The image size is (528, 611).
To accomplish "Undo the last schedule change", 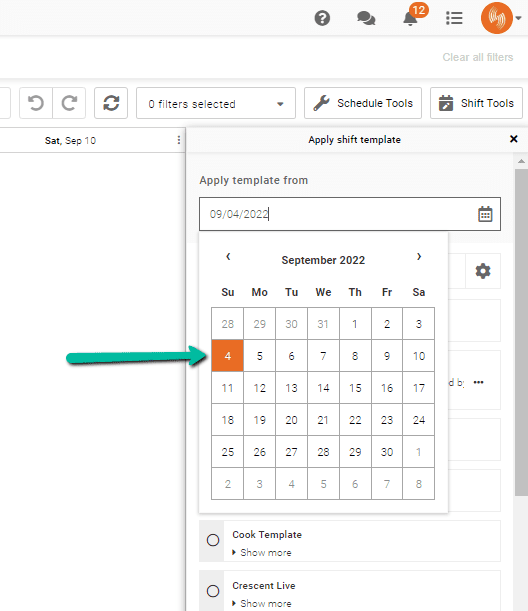I will (x=36, y=103).
